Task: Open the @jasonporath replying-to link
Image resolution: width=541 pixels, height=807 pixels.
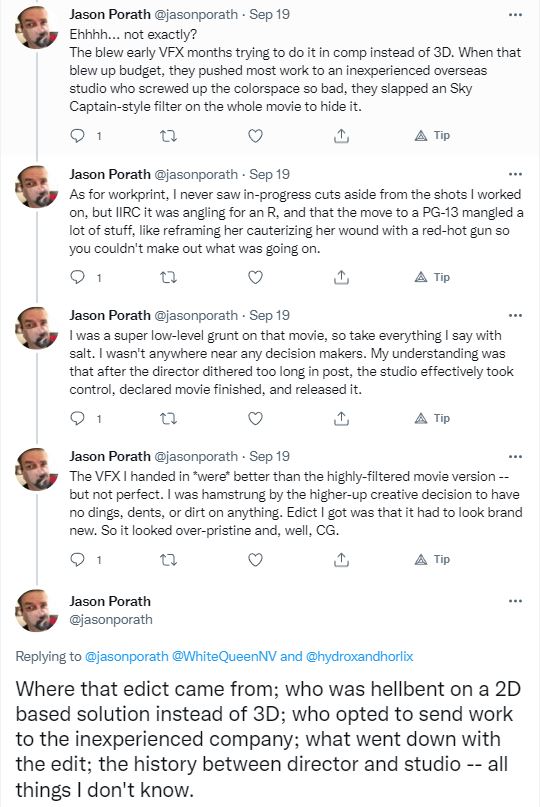Action: (x=126, y=656)
